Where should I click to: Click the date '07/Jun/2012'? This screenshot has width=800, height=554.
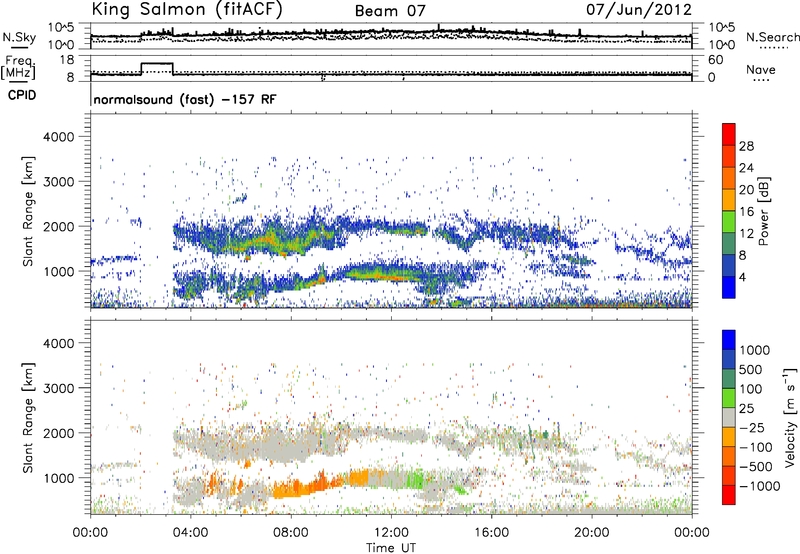click(639, 9)
